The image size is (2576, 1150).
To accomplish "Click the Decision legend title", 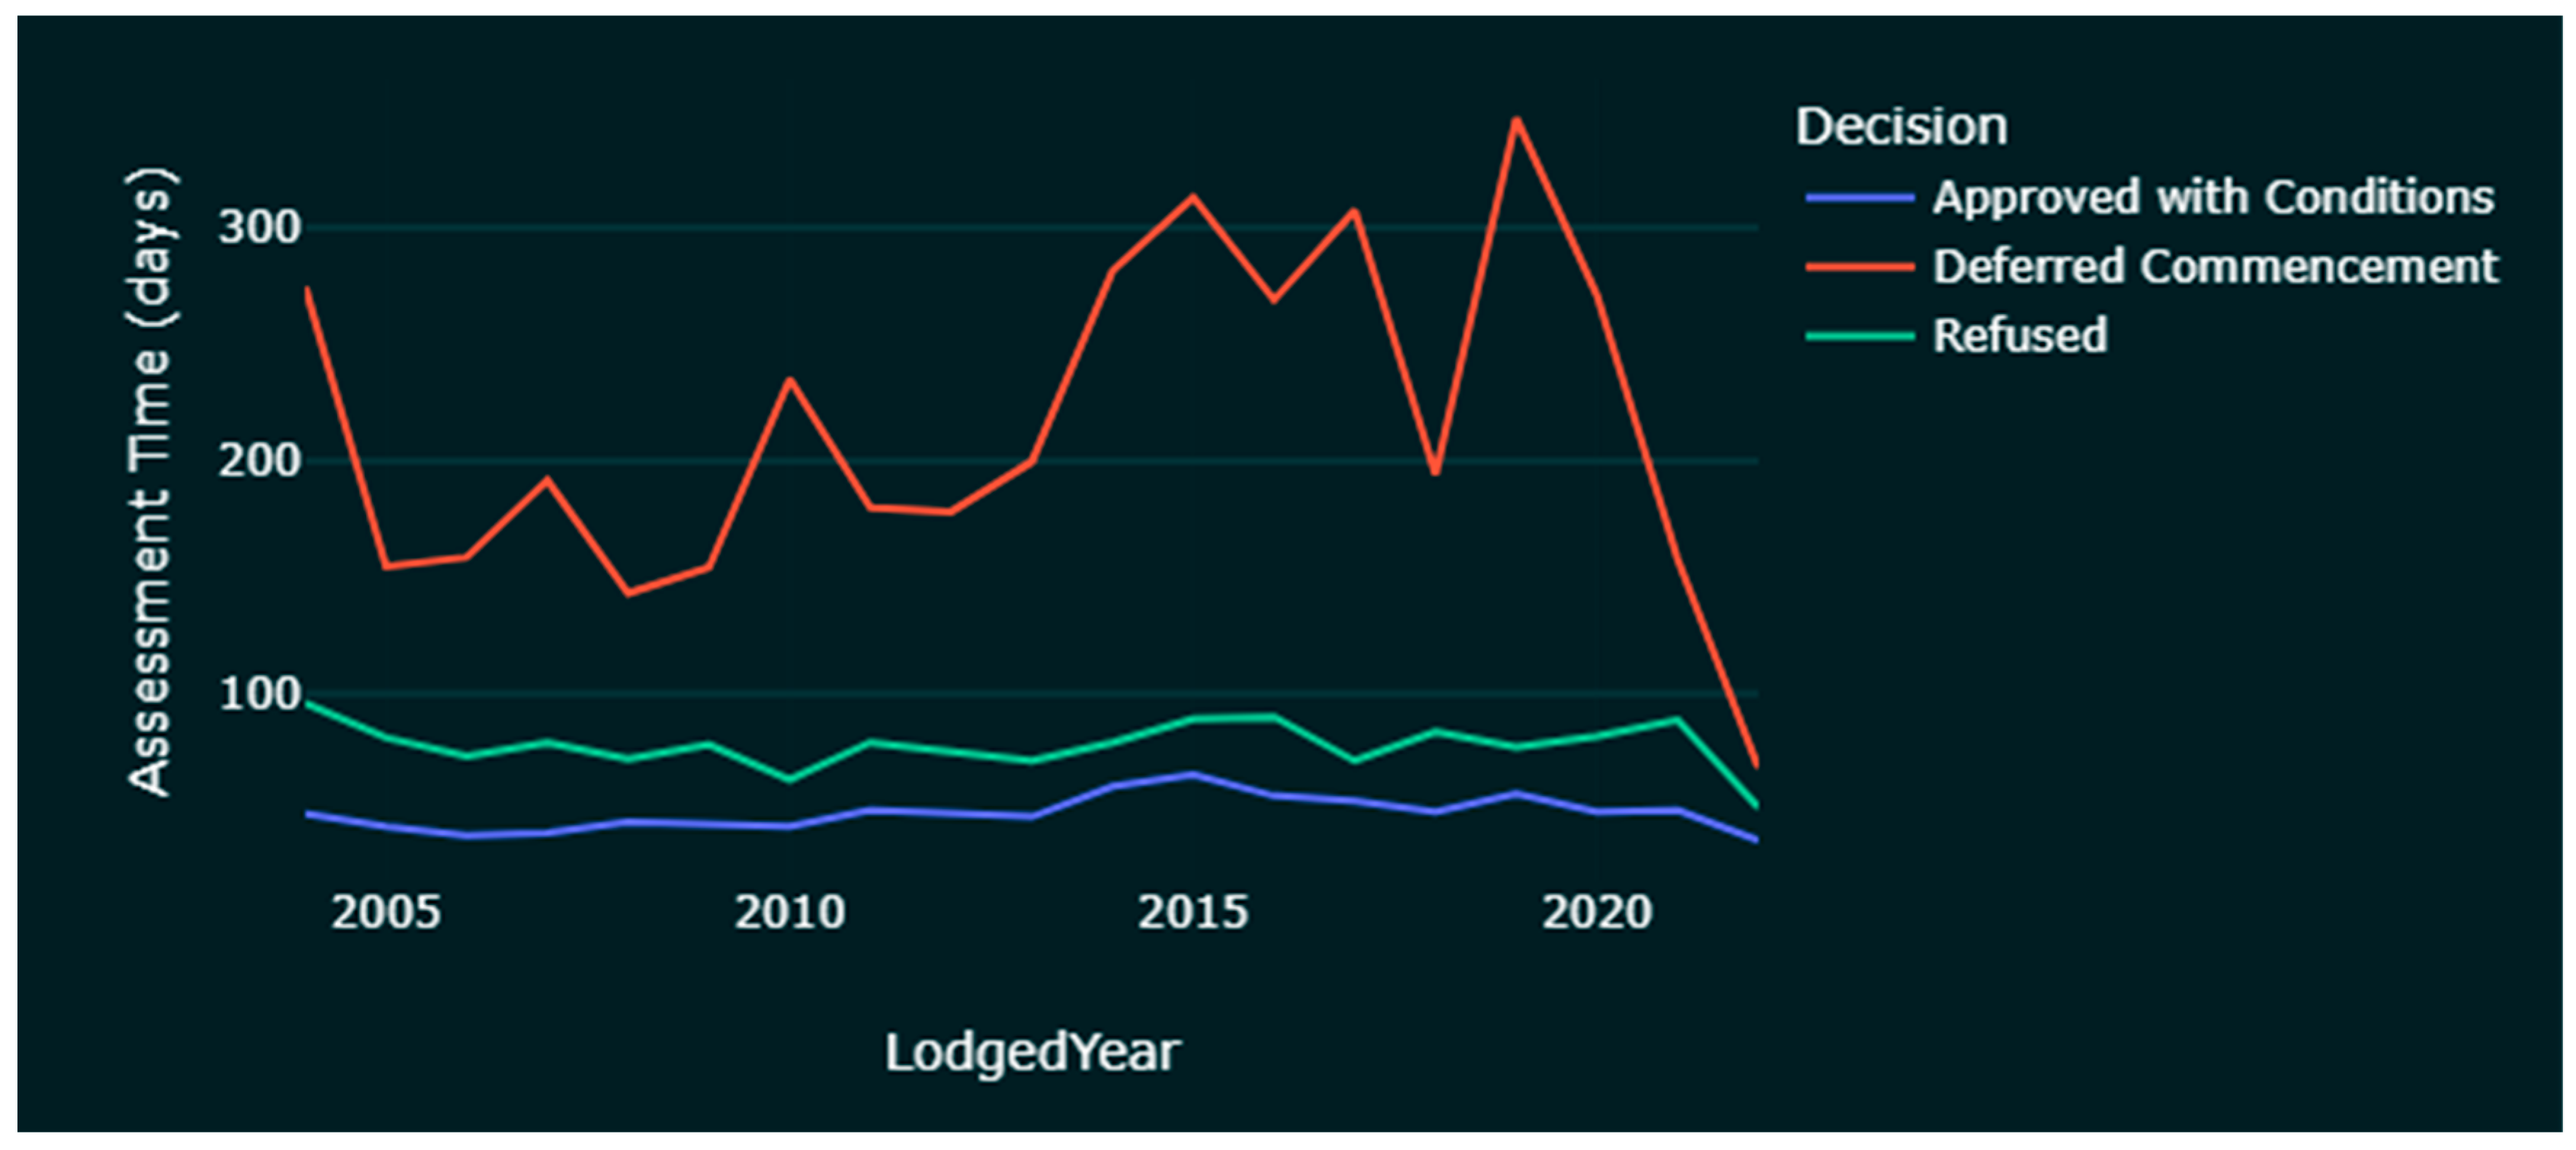I will click(1900, 127).
